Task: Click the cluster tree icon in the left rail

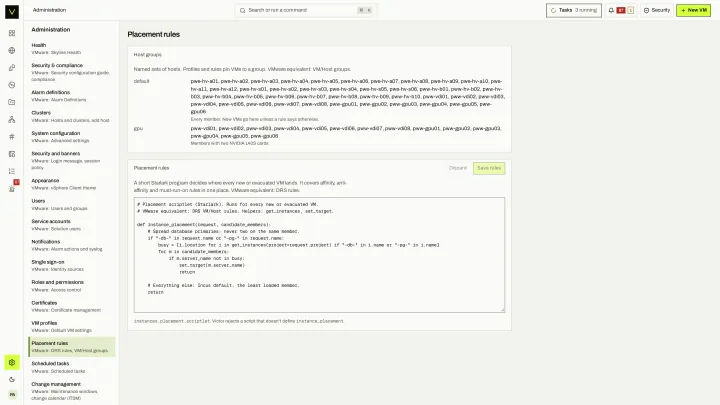Action: point(12,119)
